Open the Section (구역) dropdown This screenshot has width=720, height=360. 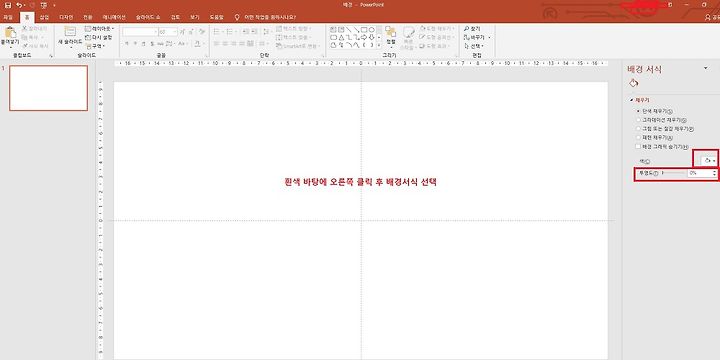pos(96,46)
